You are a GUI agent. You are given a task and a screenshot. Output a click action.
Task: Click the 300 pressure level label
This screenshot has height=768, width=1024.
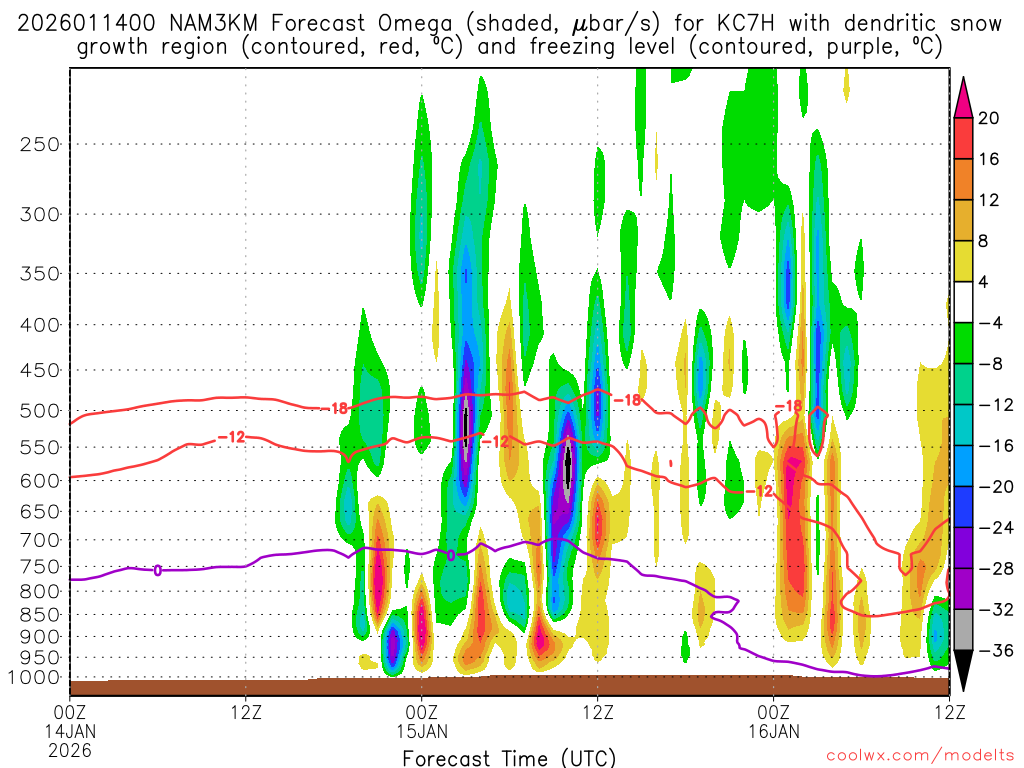[x=40, y=214]
